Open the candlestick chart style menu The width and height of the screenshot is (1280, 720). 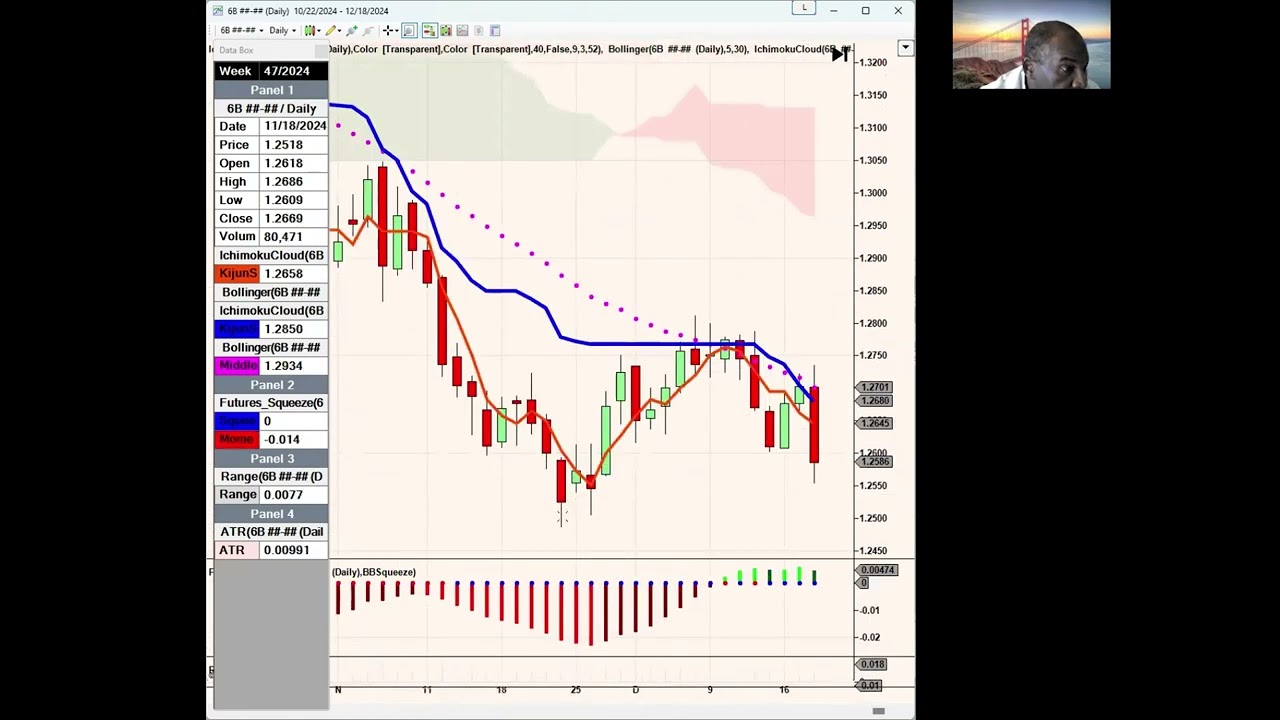(x=312, y=30)
